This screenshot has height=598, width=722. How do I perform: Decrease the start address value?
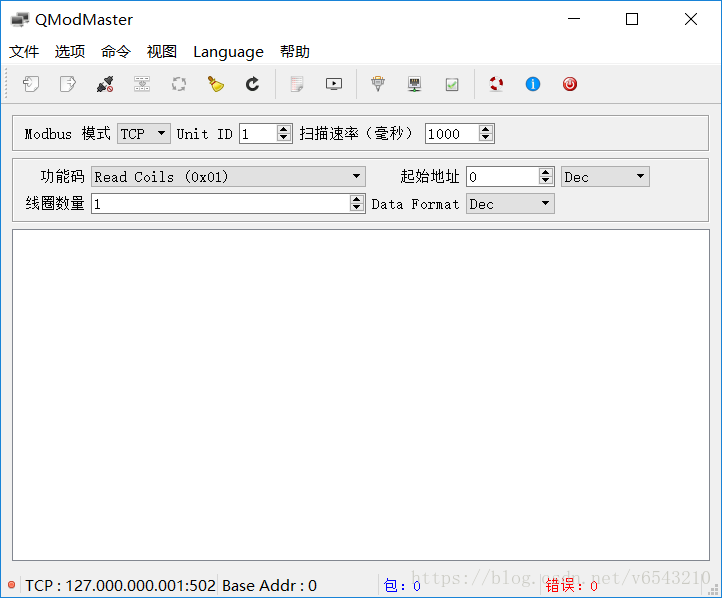coord(546,181)
